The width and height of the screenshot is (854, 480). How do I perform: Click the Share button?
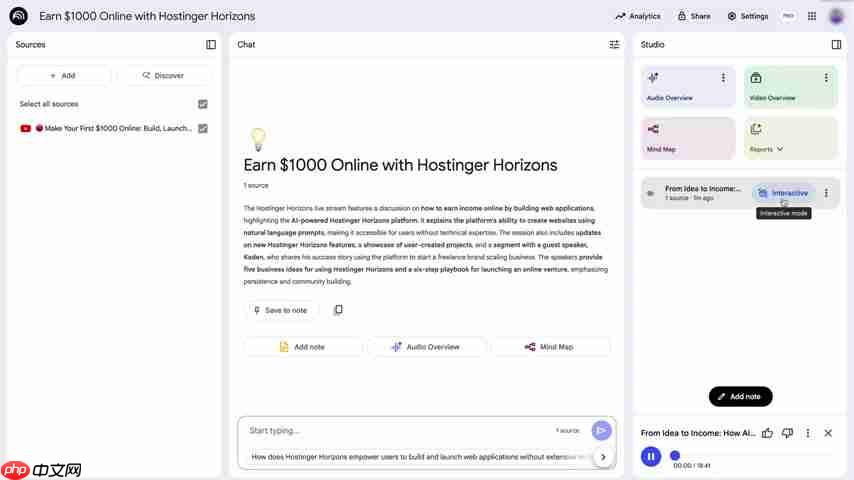[x=694, y=16]
